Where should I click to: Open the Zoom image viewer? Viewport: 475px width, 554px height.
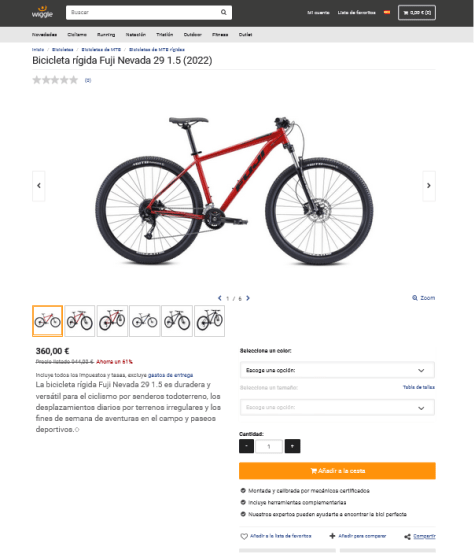tap(423, 298)
